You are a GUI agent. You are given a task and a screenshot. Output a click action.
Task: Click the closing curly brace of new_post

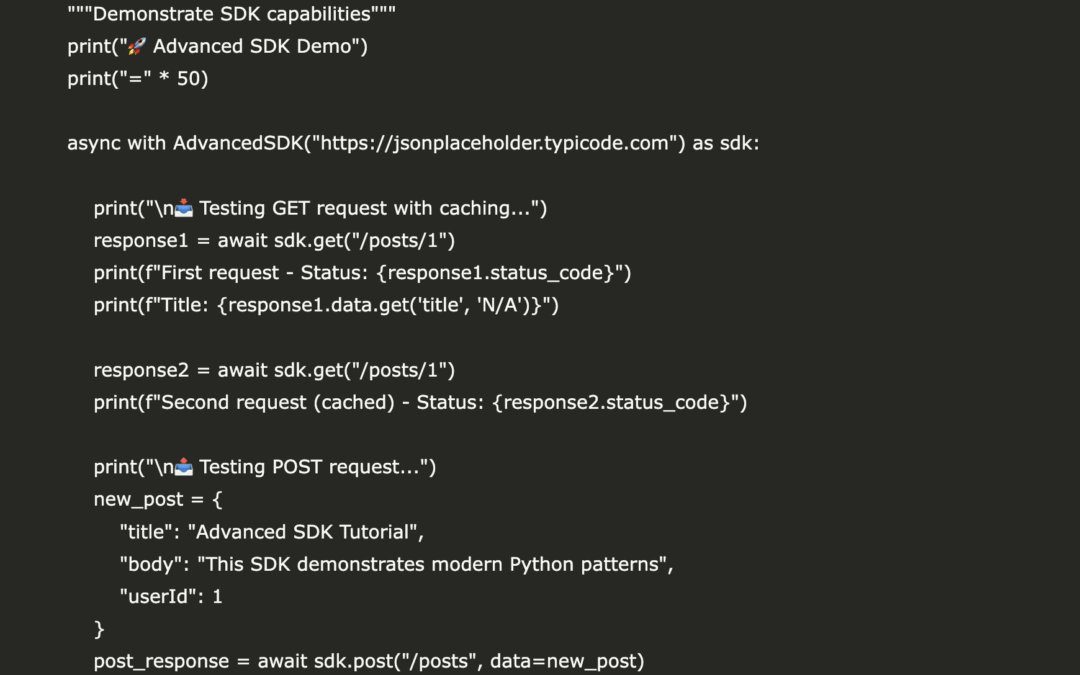point(99,629)
